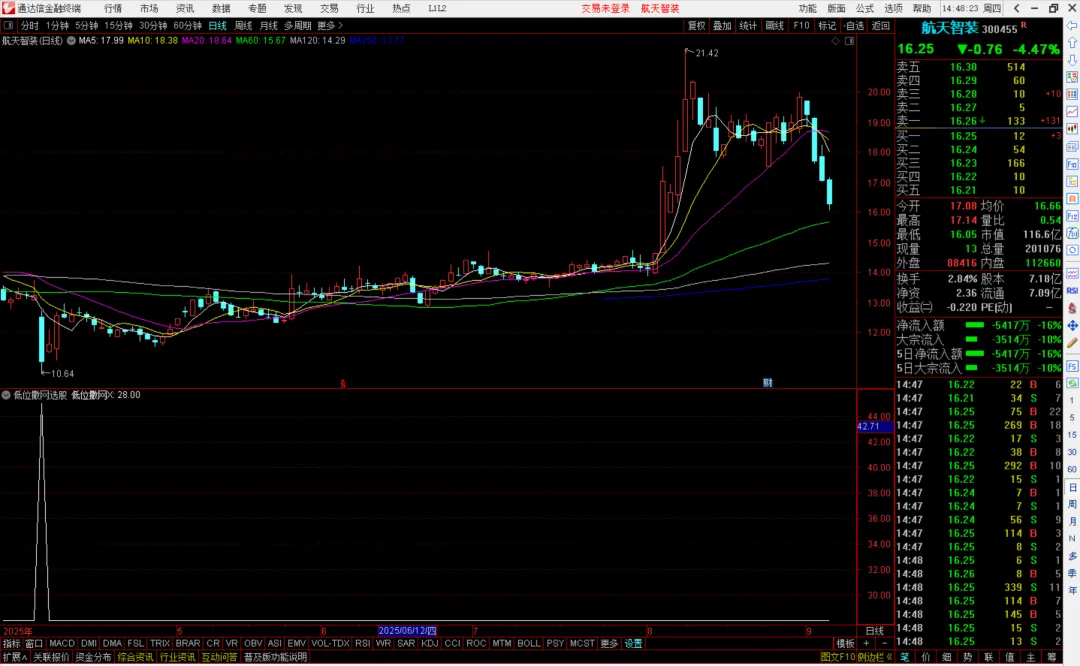Click the up arrow icon in right sidebar

click(x=1072, y=43)
